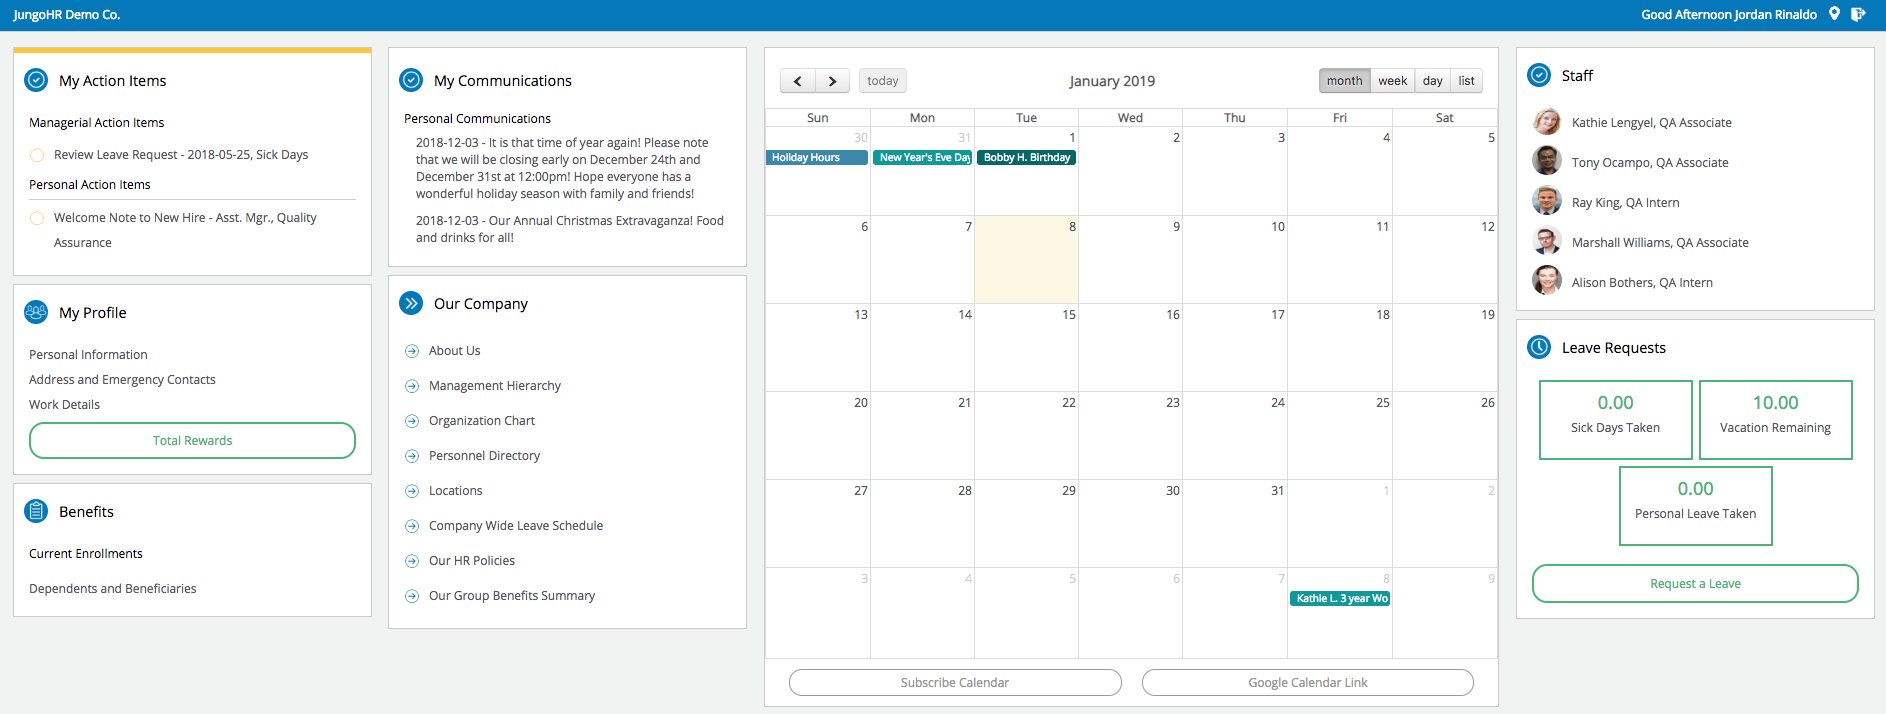Viewport: 1886px width, 714px height.
Task: Switch calendar to list view
Action: tap(1466, 81)
